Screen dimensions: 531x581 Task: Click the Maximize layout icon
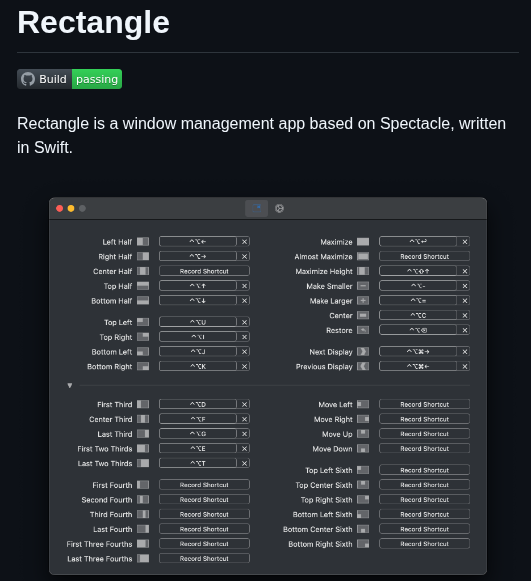pyautogui.click(x=363, y=242)
